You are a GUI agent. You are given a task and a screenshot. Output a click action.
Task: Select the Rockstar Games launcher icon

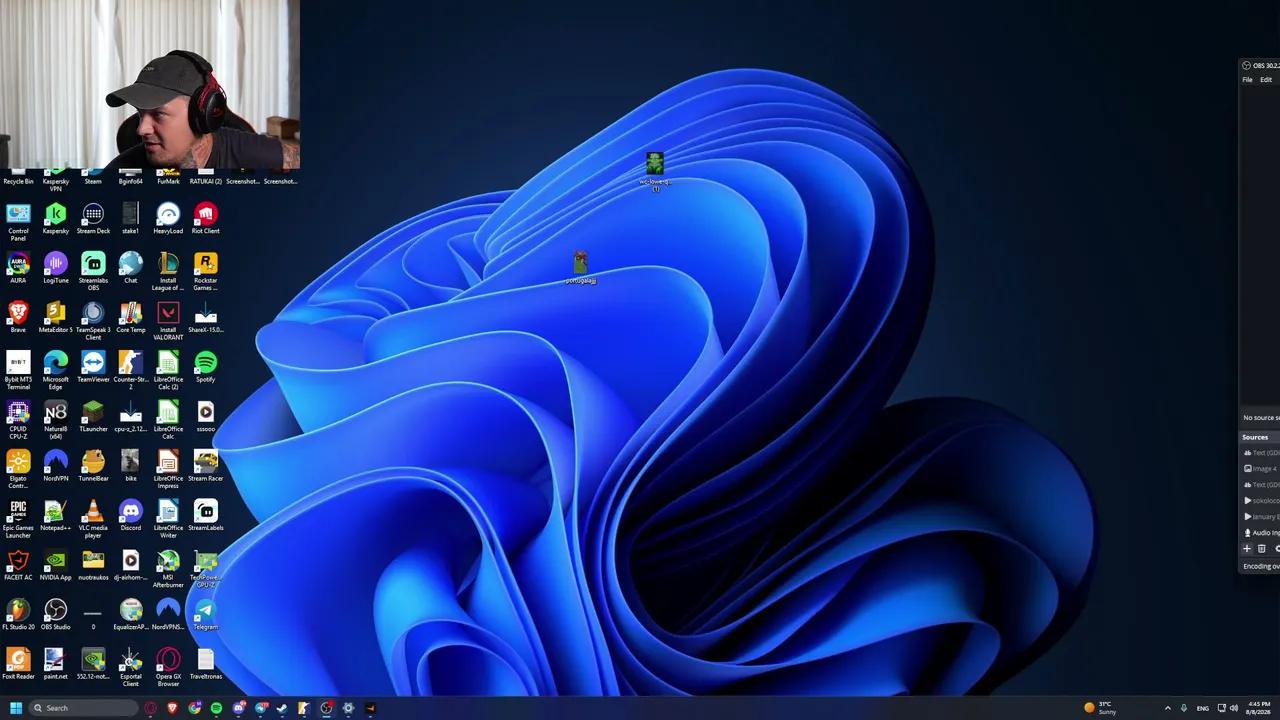(205, 272)
